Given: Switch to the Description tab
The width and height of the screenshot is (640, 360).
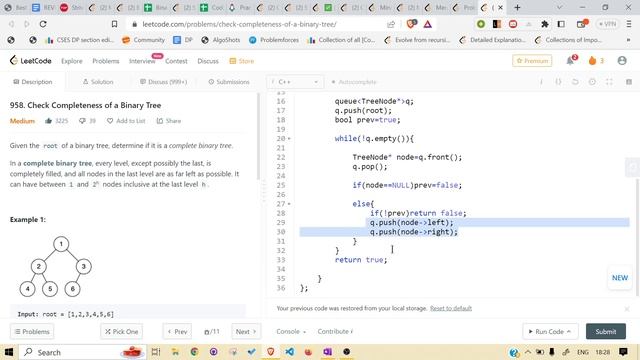Looking at the screenshot, I should click(33, 82).
